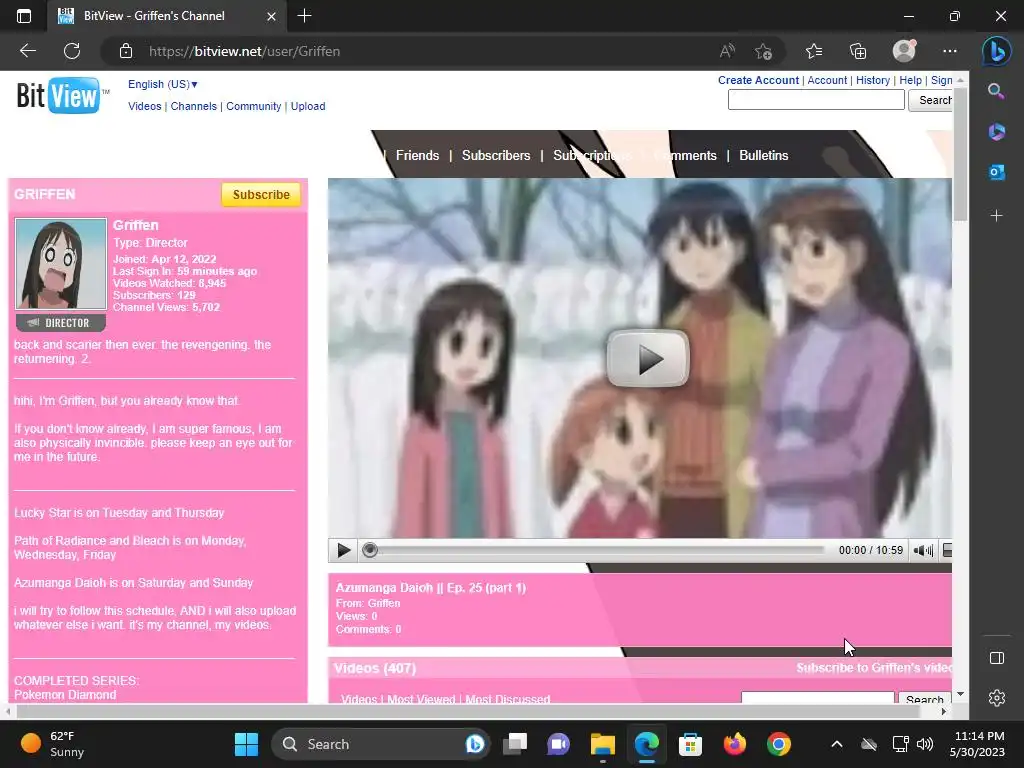Open the History link
1024x768 pixels.
click(x=872, y=80)
